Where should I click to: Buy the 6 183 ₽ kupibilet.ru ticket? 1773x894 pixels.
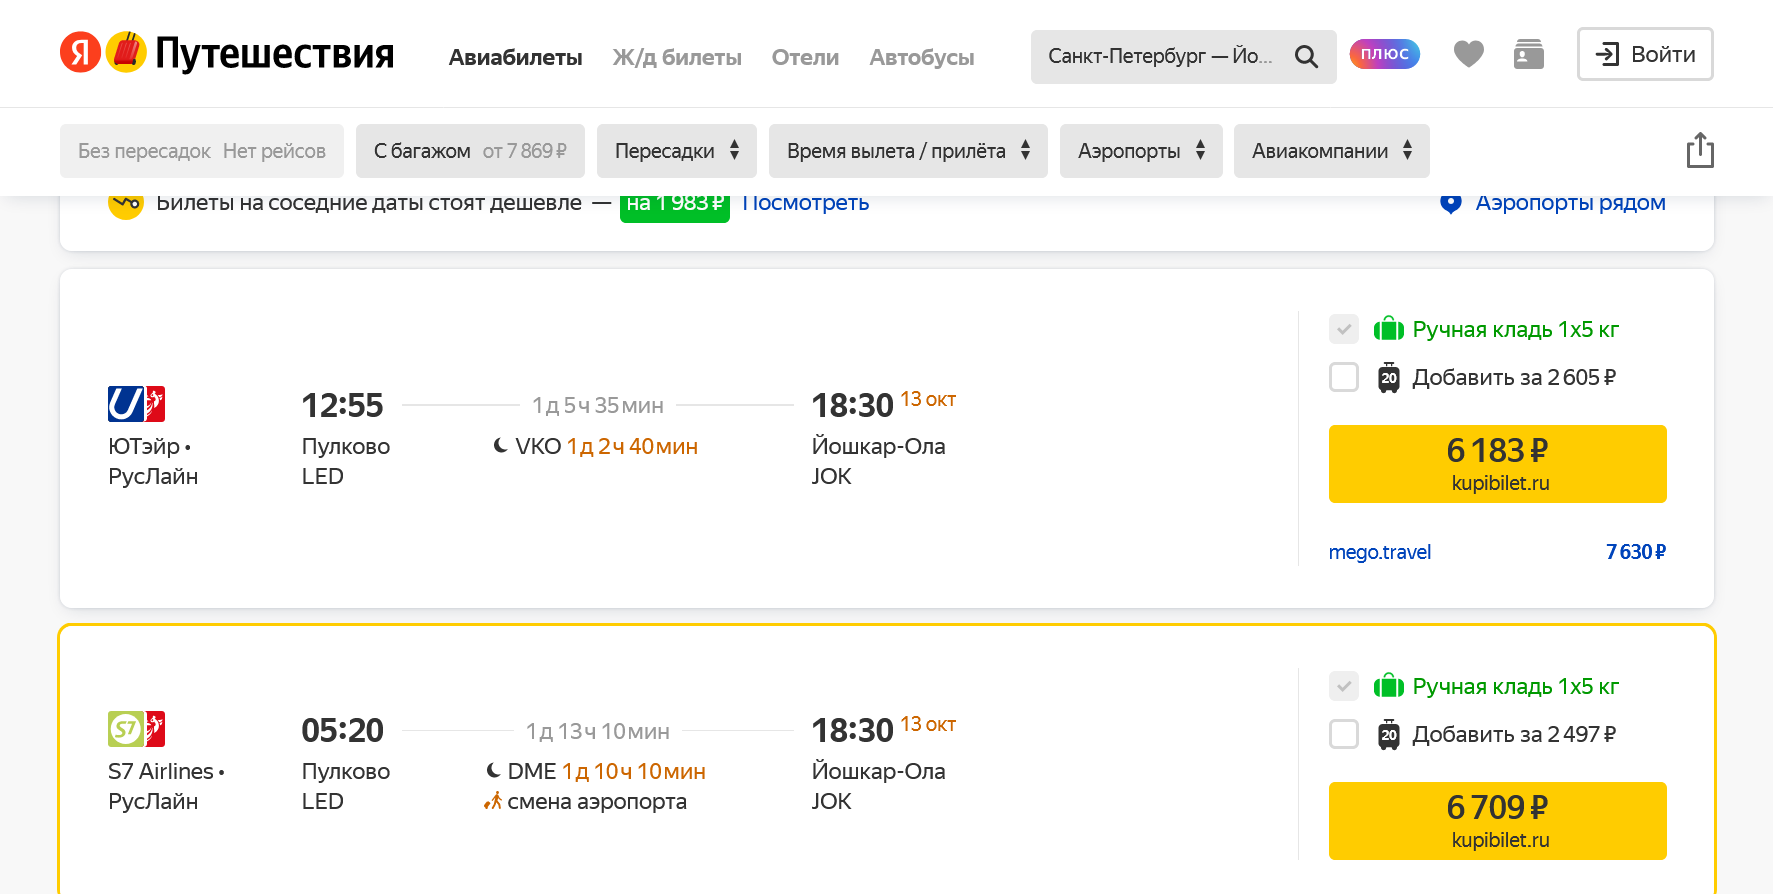coord(1497,464)
